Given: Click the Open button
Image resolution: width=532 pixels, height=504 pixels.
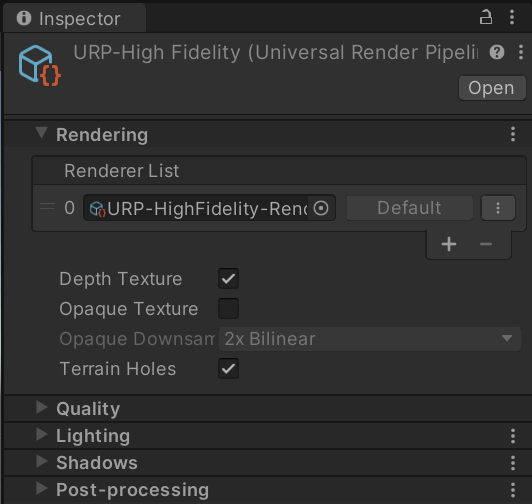Looking at the screenshot, I should coord(492,88).
